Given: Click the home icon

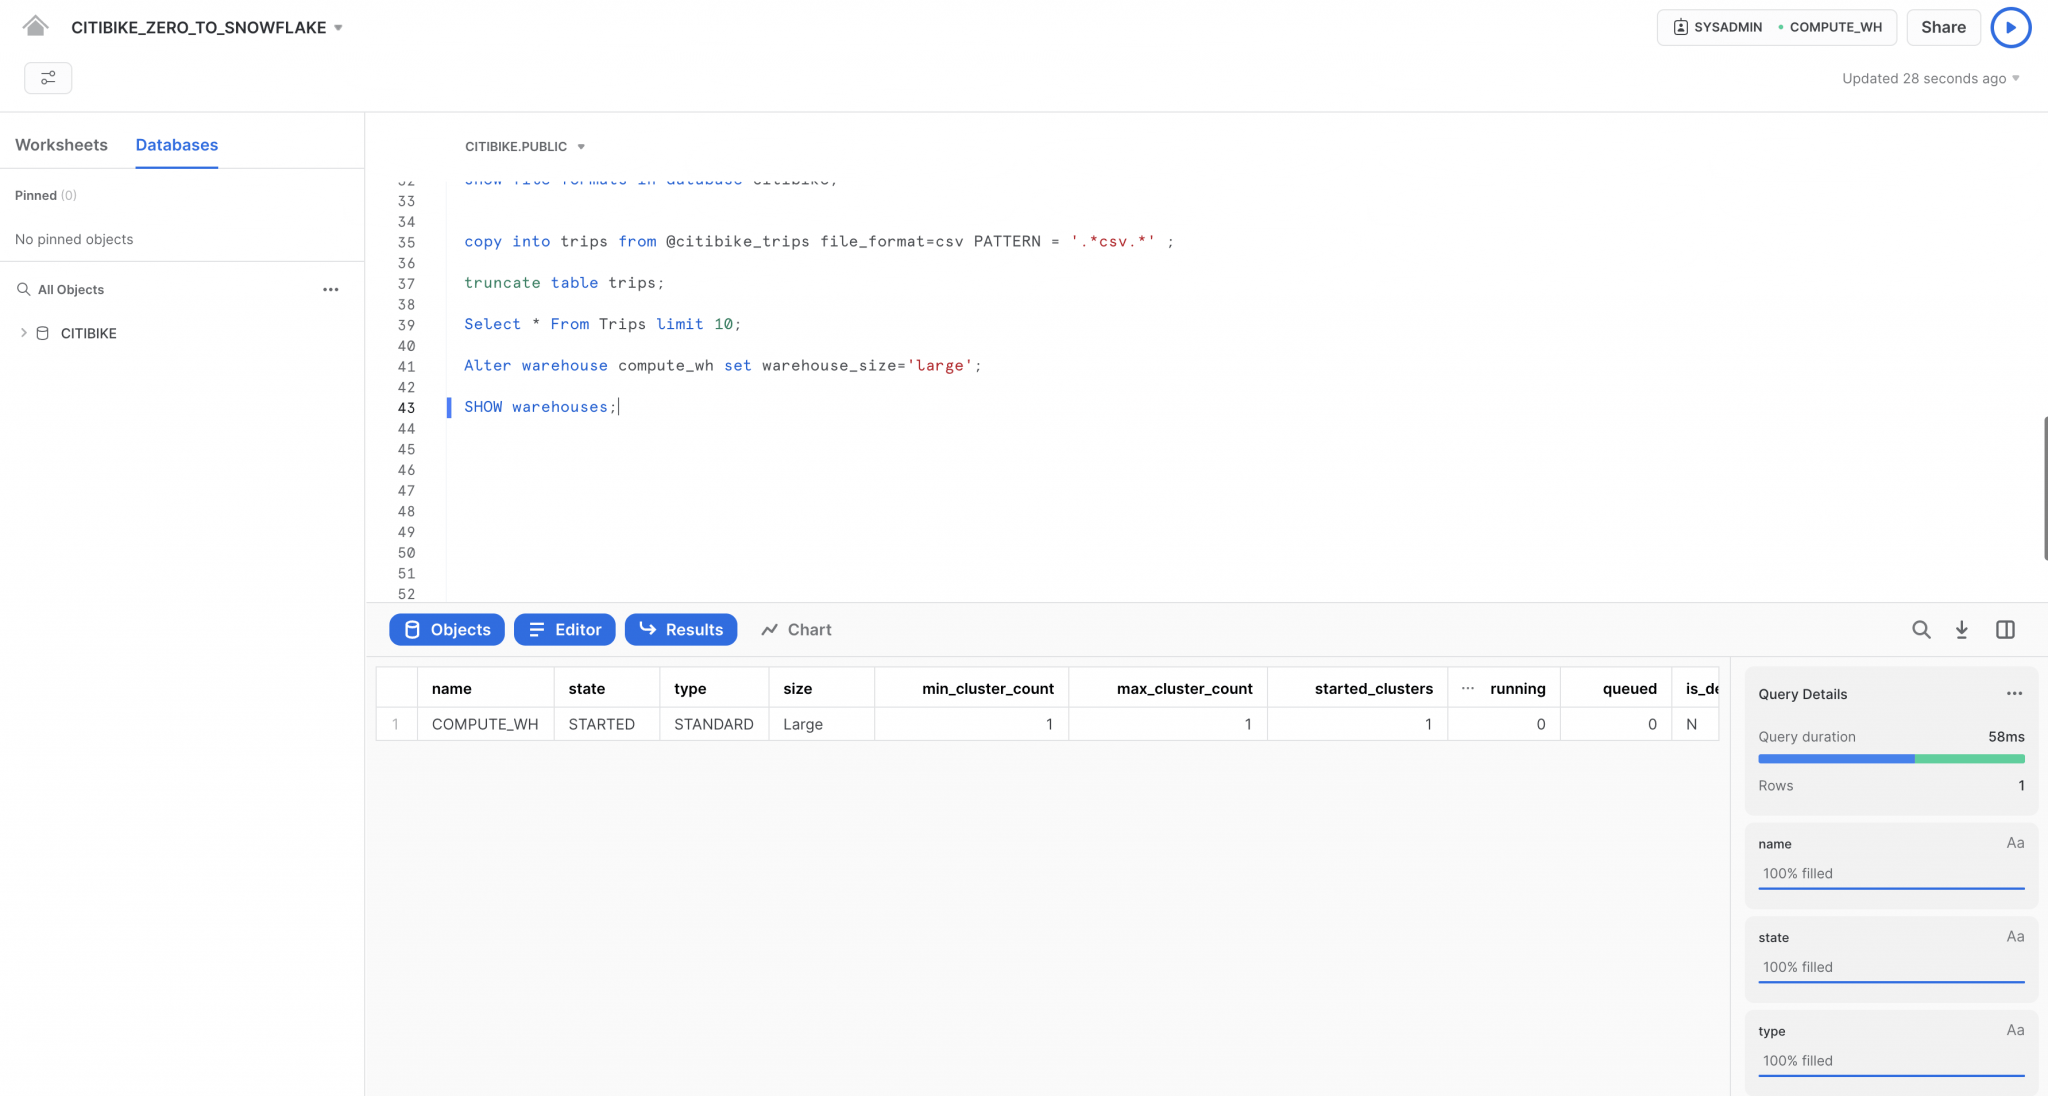Looking at the screenshot, I should coord(35,26).
